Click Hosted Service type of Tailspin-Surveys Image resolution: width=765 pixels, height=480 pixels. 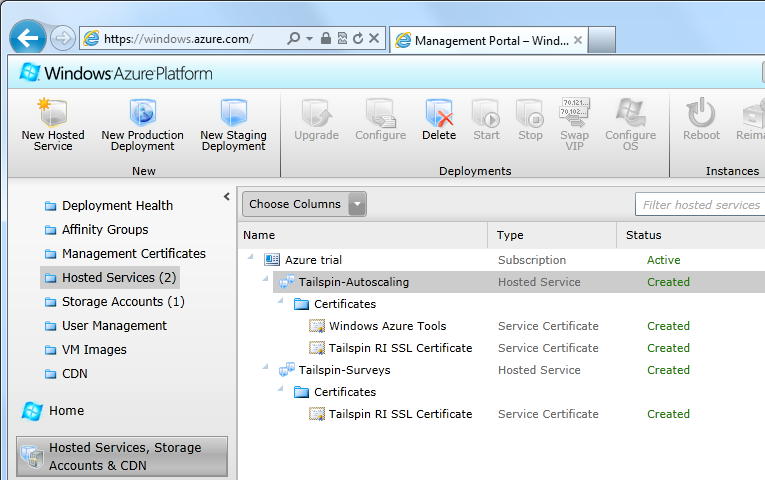[539, 370]
